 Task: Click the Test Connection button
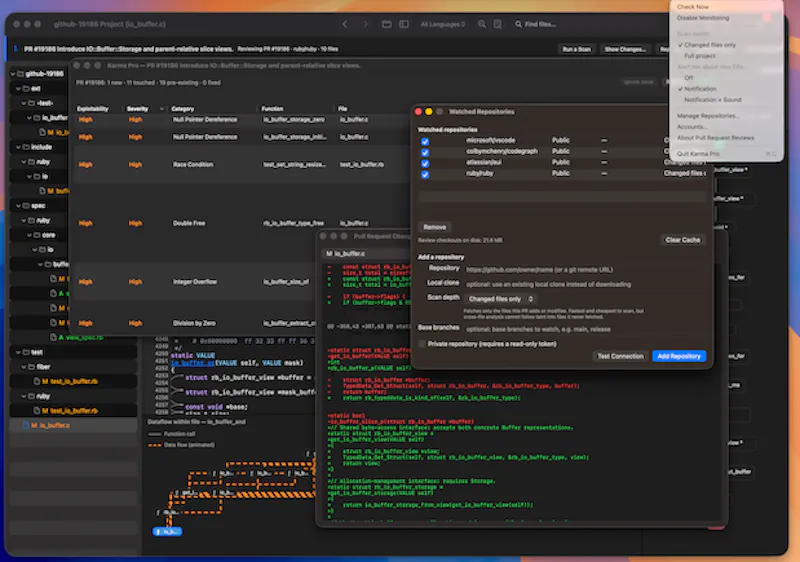point(620,356)
